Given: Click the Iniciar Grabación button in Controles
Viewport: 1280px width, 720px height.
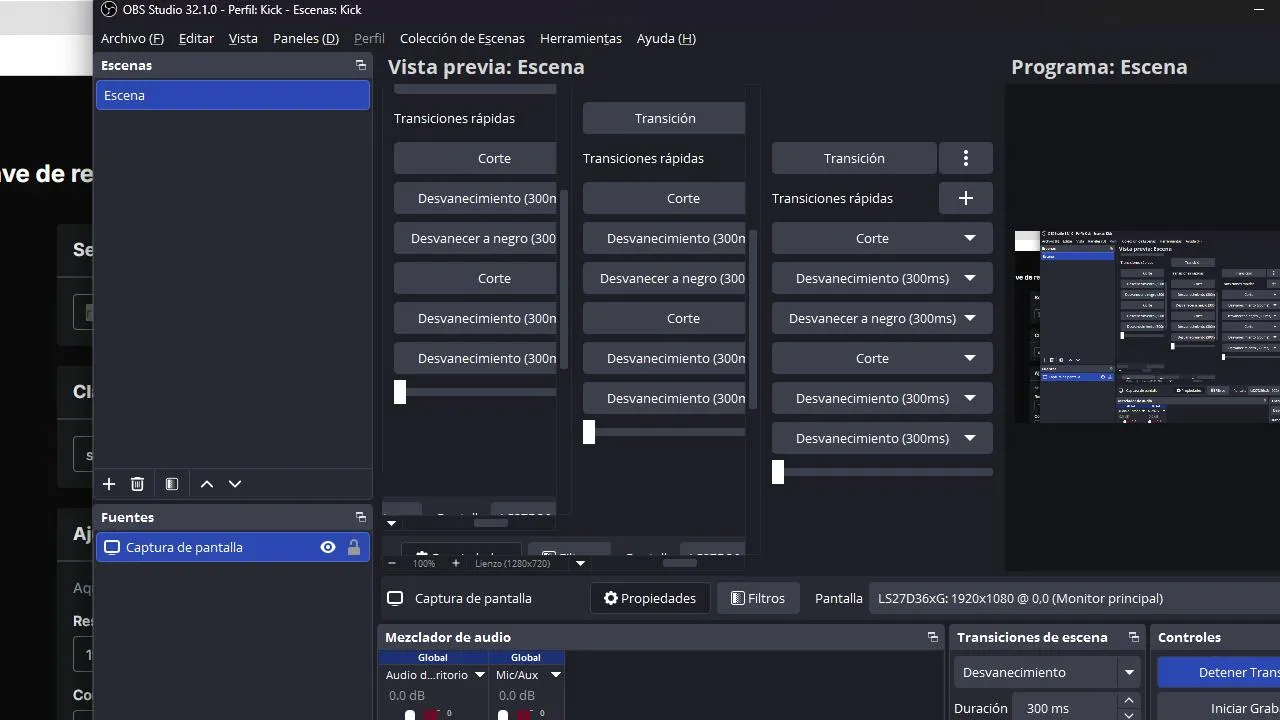Looking at the screenshot, I should [1219, 708].
